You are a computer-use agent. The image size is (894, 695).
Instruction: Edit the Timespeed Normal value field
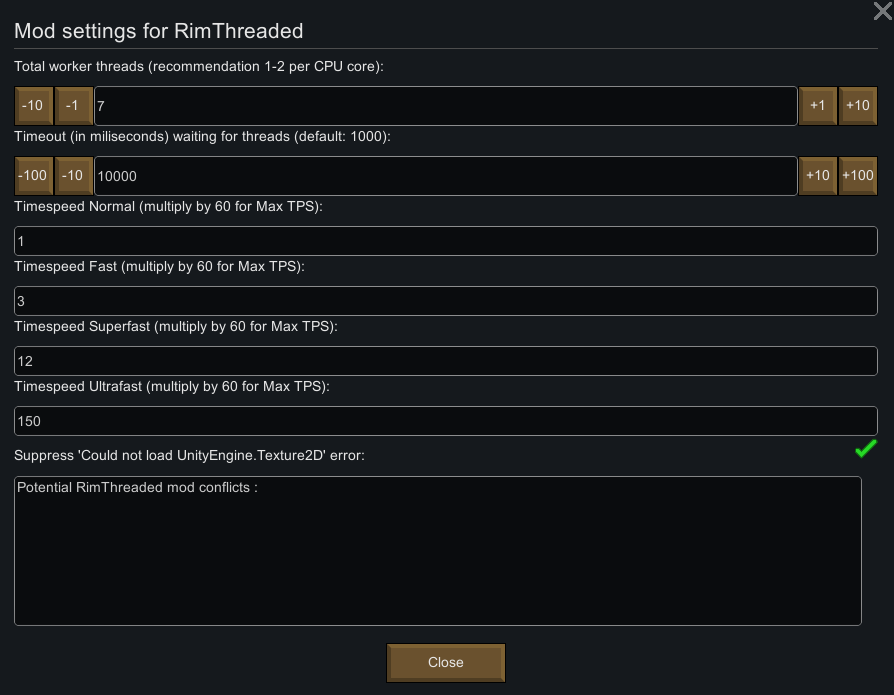pyautogui.click(x=445, y=241)
